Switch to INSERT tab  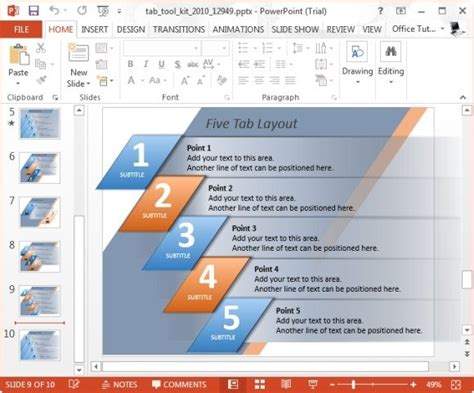click(x=95, y=29)
